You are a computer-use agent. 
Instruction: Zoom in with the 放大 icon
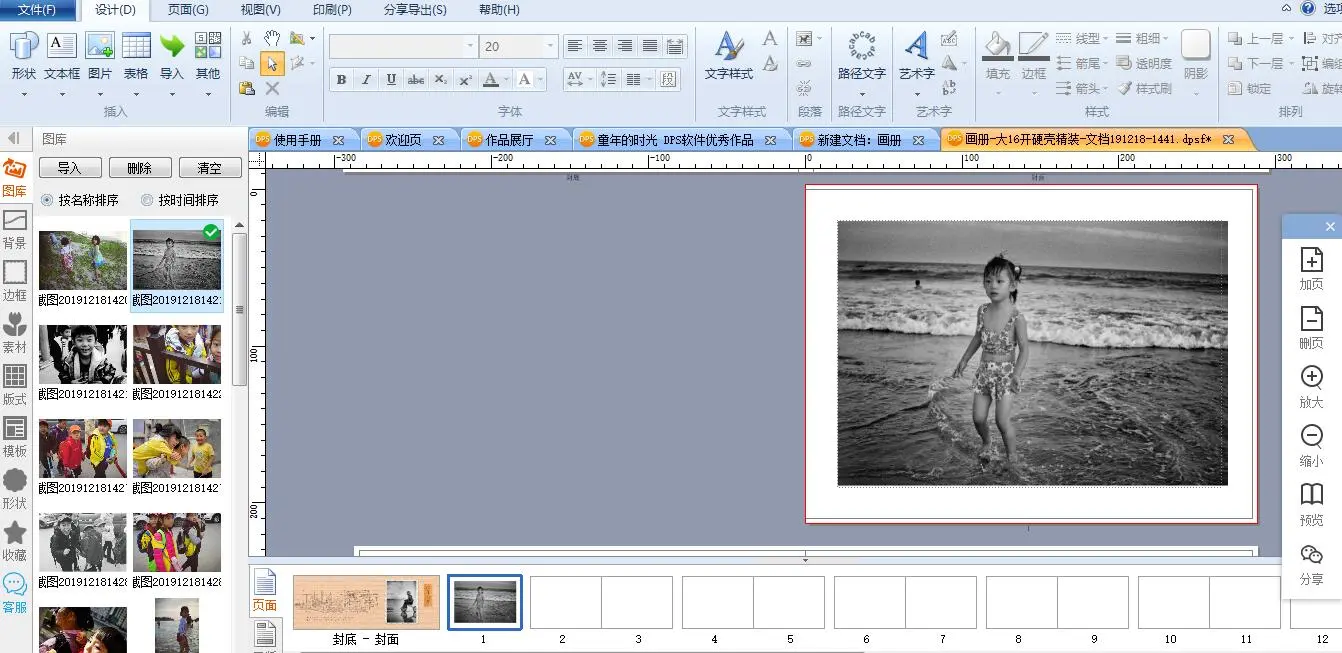1311,377
